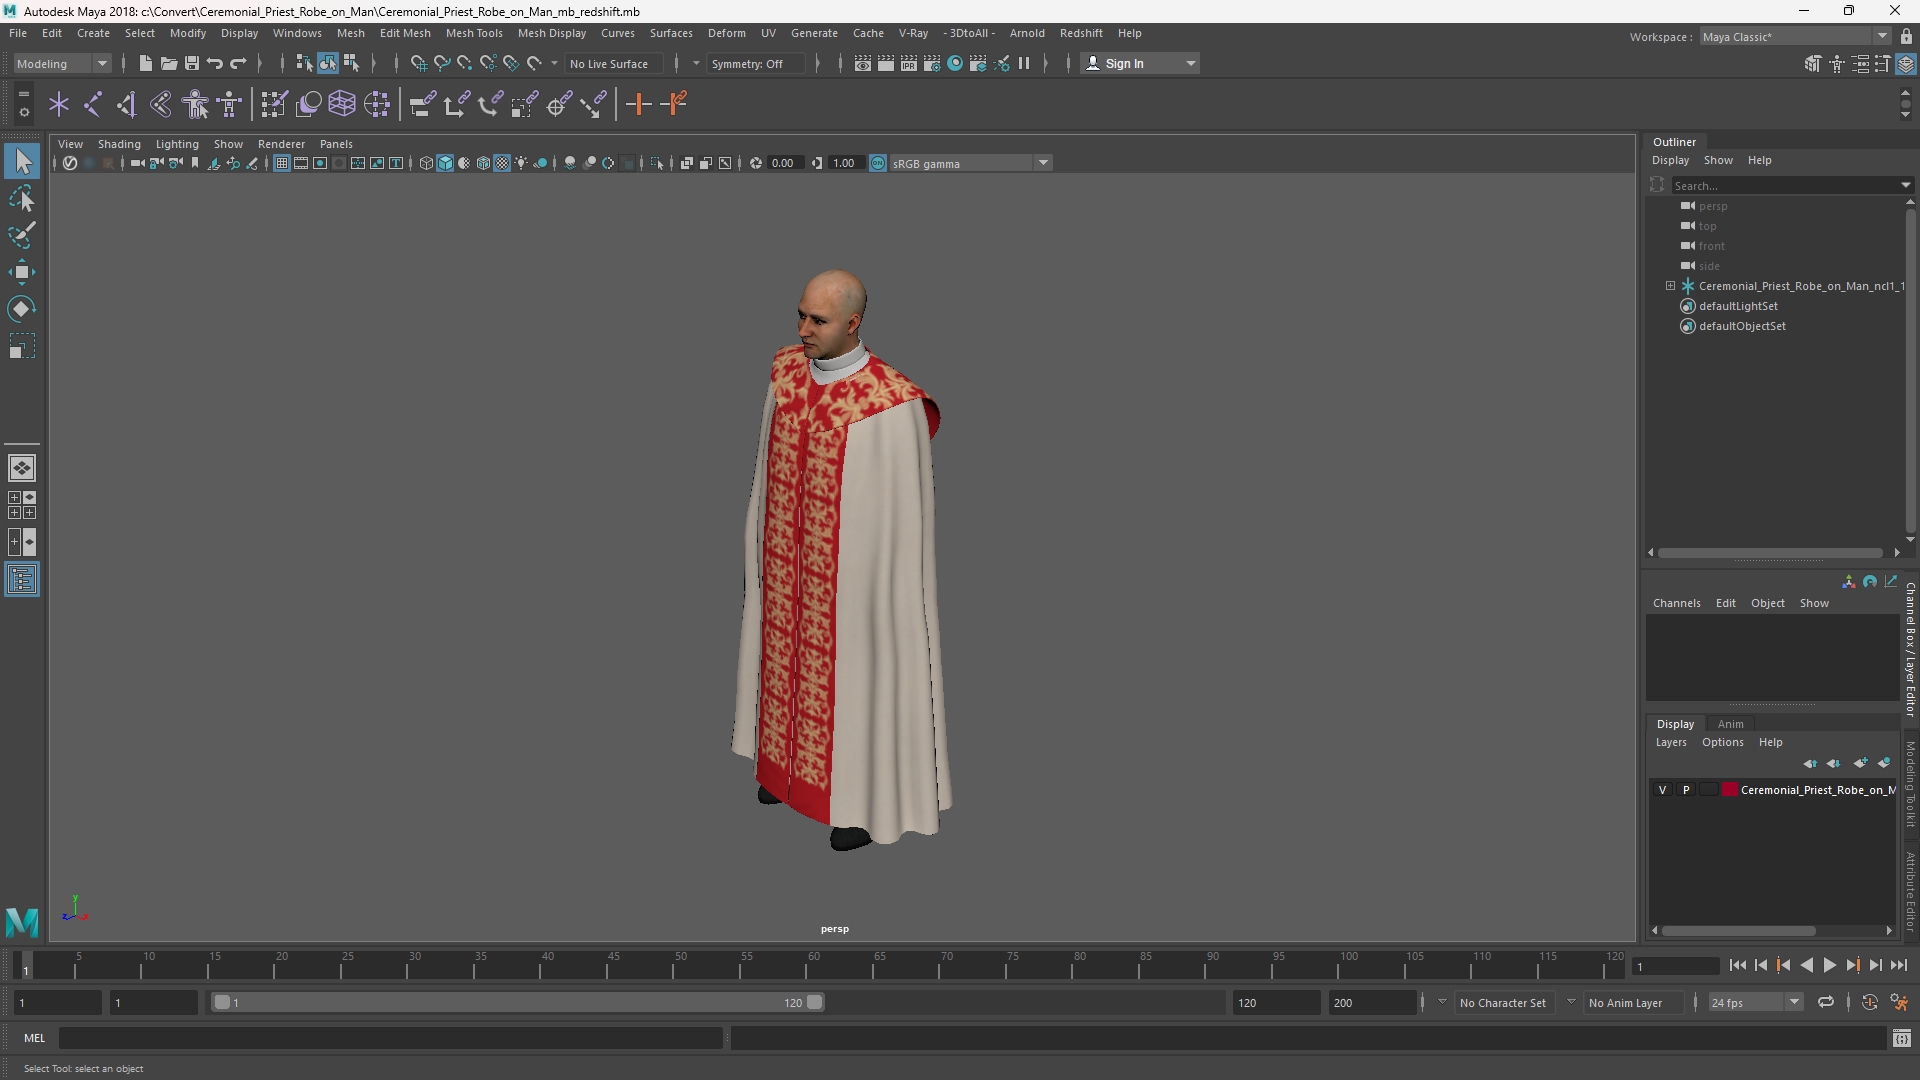This screenshot has height=1080, width=1920.
Task: Open the 24 fps frame rate dropdown
Action: tap(1755, 1002)
